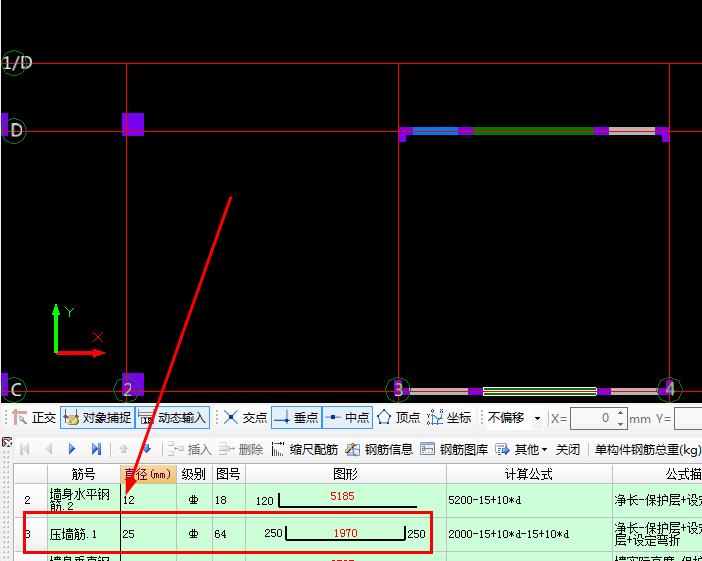This screenshot has height=561, width=702.
Task: Toggle 动态输入 dynamic input
Action: point(172,418)
